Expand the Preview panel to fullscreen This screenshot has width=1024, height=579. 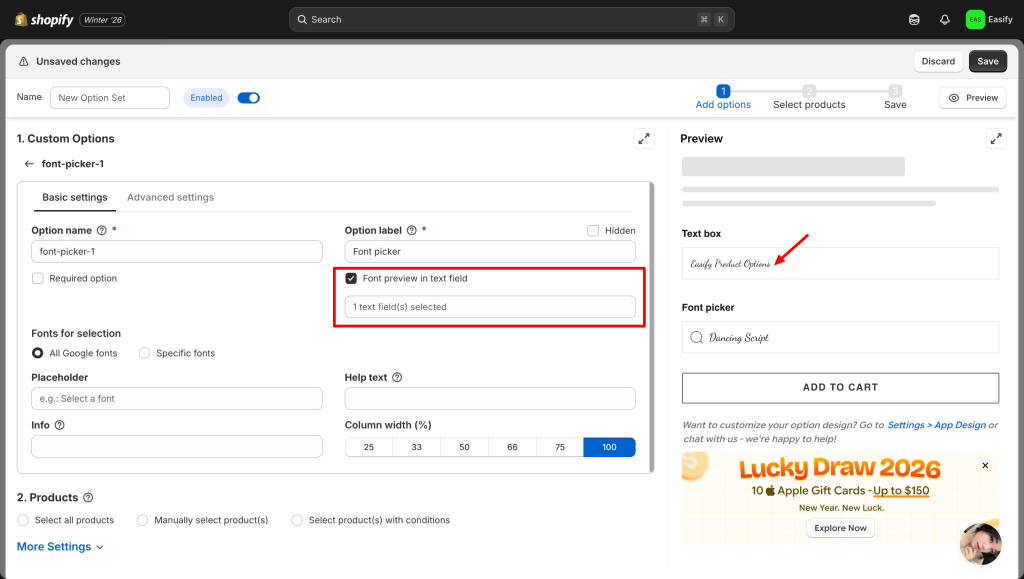tap(995, 139)
